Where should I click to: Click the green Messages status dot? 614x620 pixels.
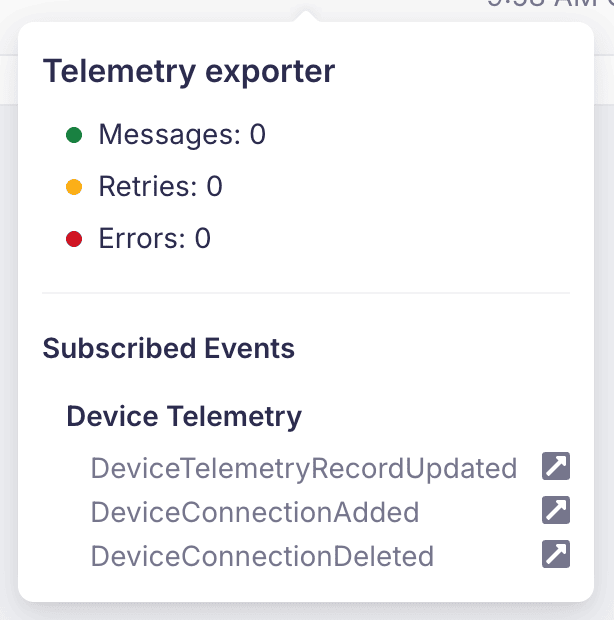click(x=74, y=135)
